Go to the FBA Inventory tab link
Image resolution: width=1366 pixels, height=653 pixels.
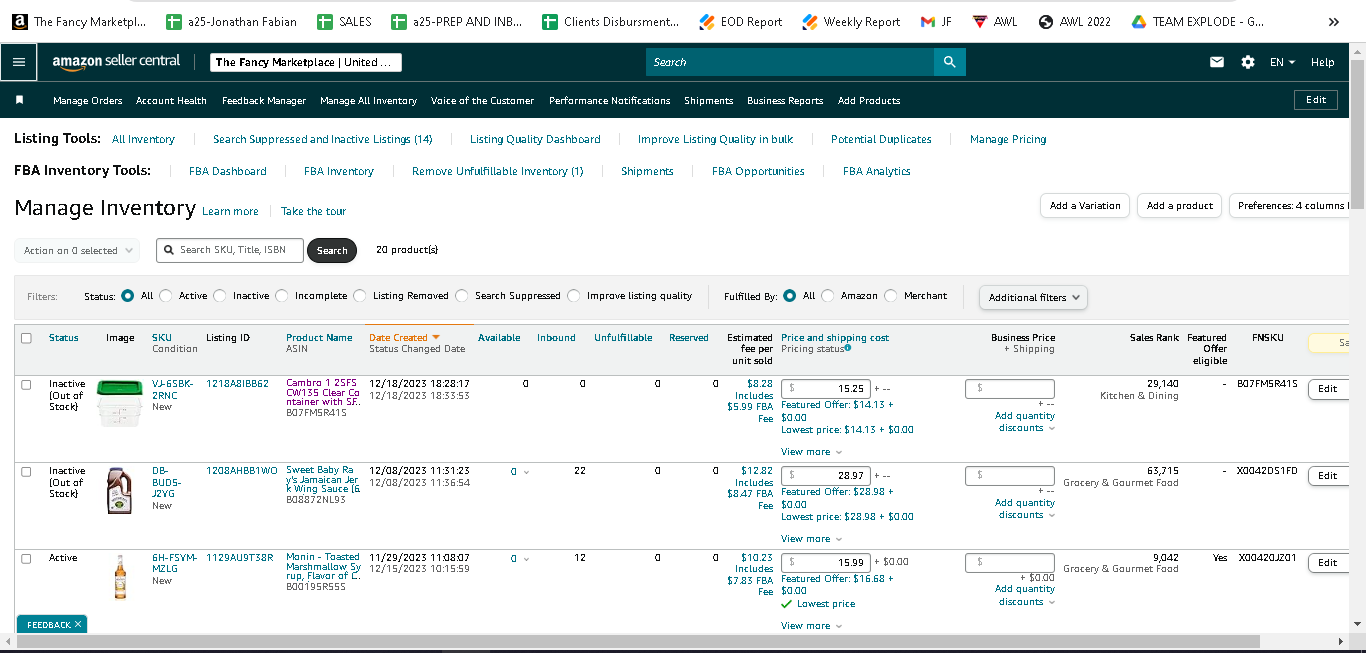click(x=339, y=171)
